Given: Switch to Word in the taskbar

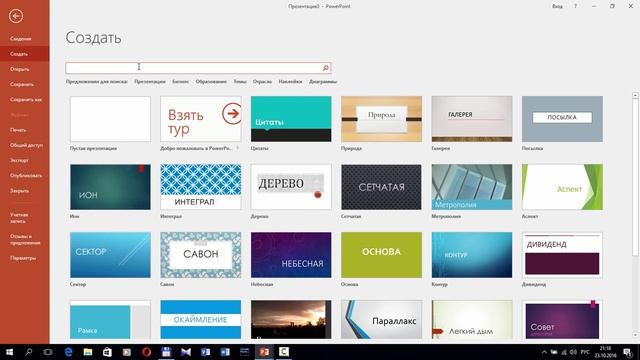Looking at the screenshot, I should (x=225, y=352).
